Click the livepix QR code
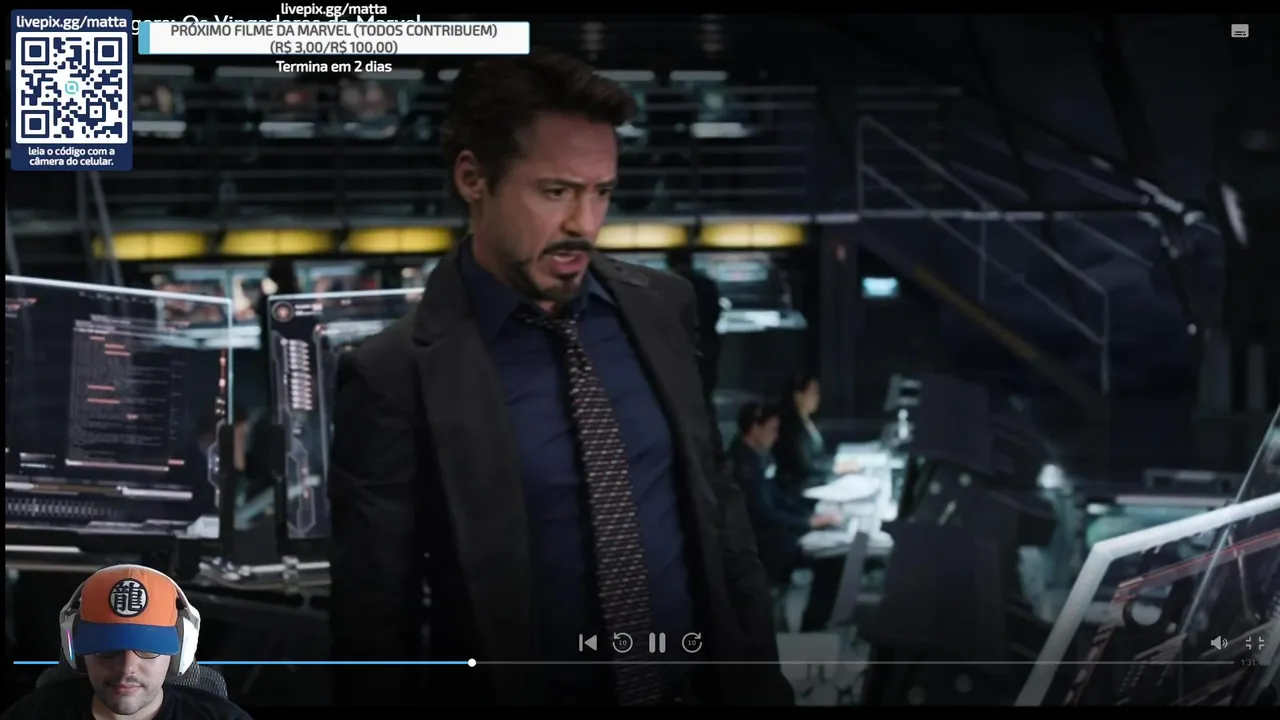Image resolution: width=1280 pixels, height=720 pixels. (71, 88)
